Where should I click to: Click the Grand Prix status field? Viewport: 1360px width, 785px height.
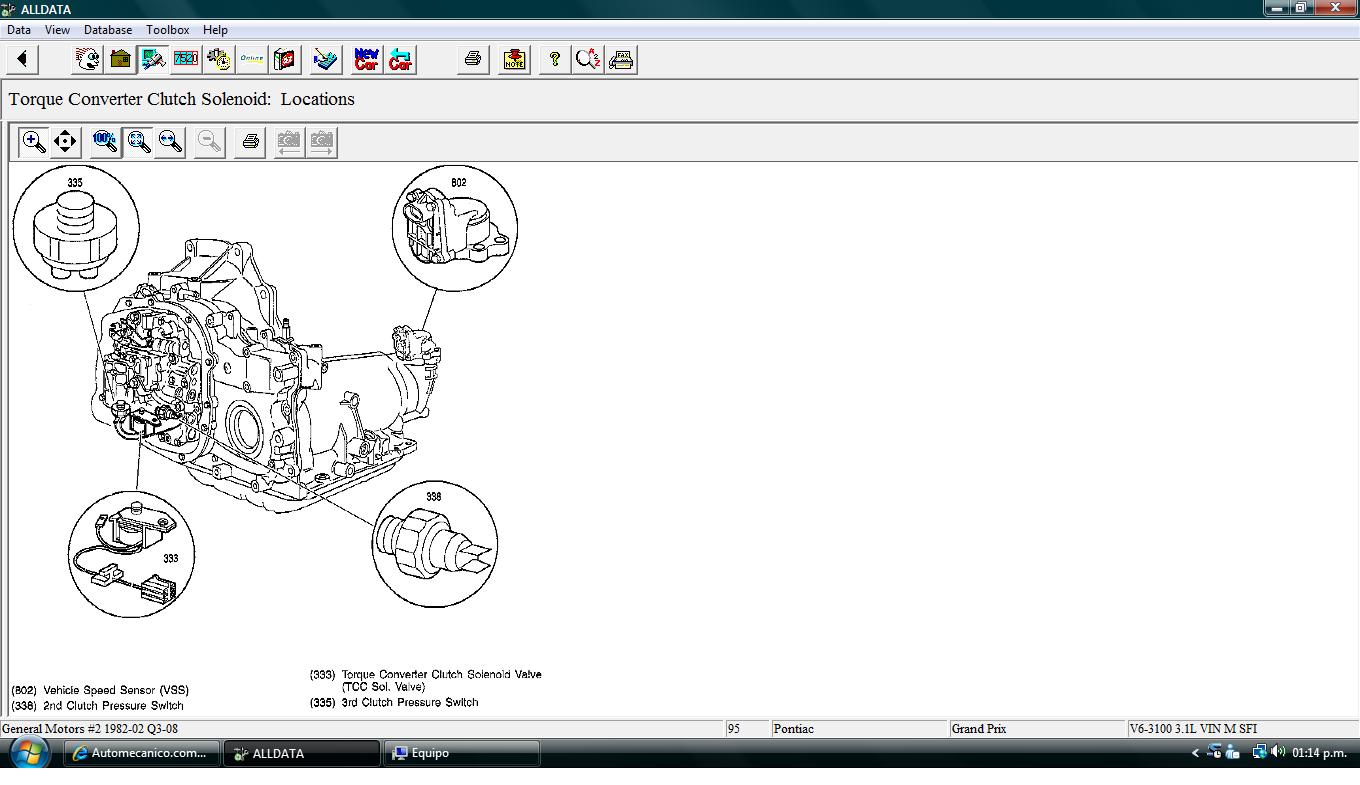[x=1037, y=729]
